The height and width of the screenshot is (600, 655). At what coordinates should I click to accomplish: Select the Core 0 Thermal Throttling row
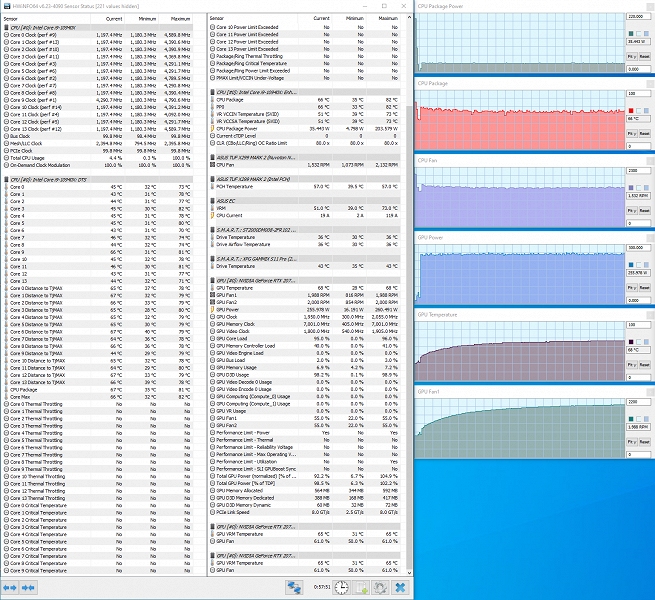[x=97, y=404]
